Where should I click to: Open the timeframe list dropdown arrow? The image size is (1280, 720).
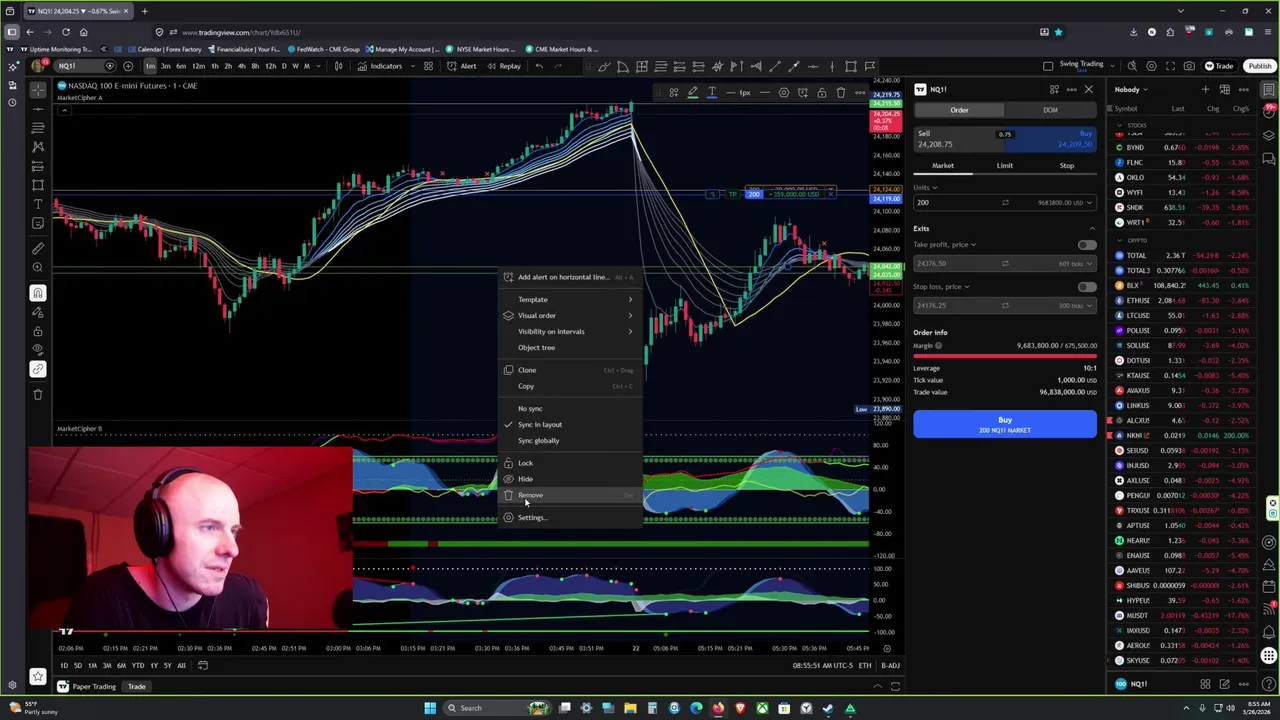(320, 66)
